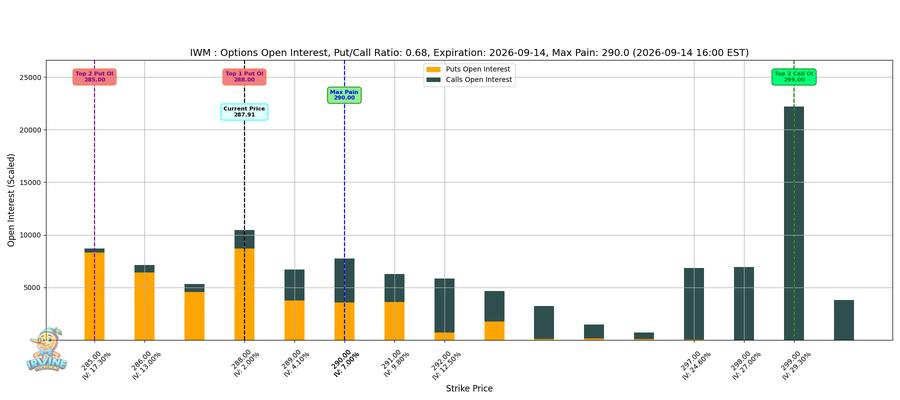Click the orange puts segment at strike 291
The image size is (900, 400).
394,321
